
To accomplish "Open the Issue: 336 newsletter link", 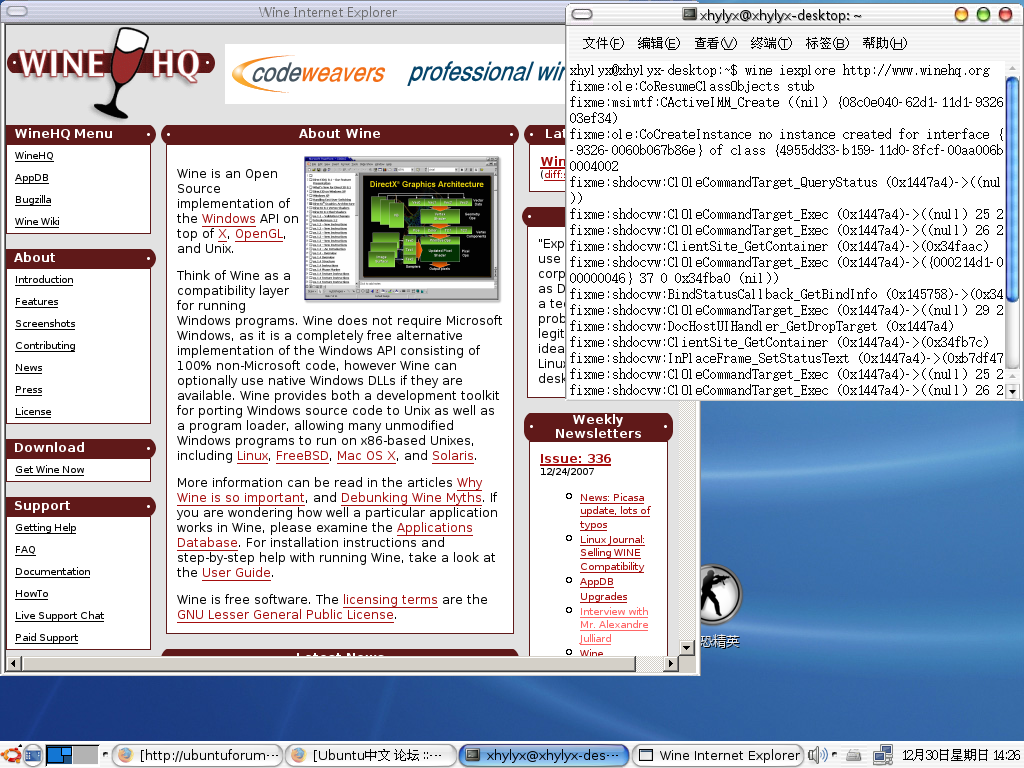I will coord(575,458).
